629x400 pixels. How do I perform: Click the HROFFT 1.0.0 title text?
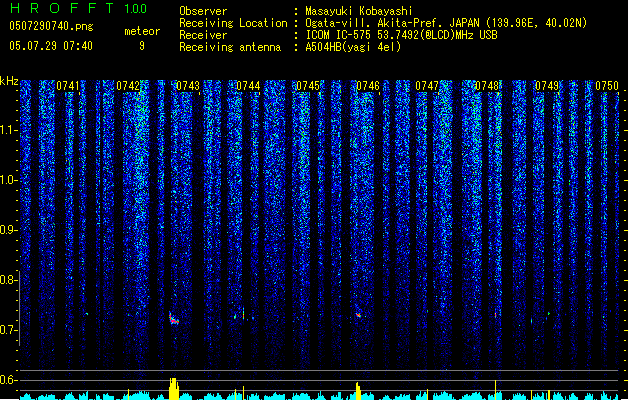point(79,8)
